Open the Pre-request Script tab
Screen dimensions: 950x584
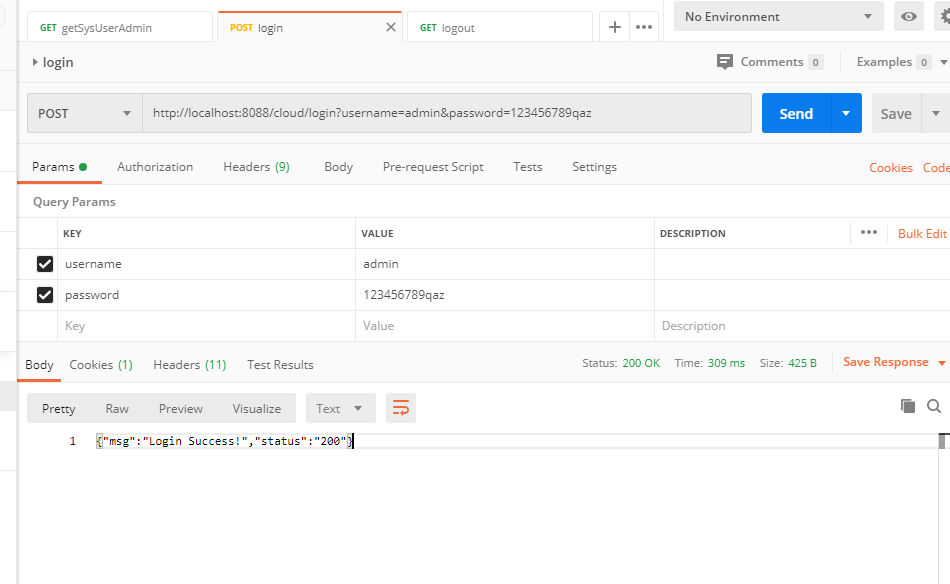[x=433, y=167]
